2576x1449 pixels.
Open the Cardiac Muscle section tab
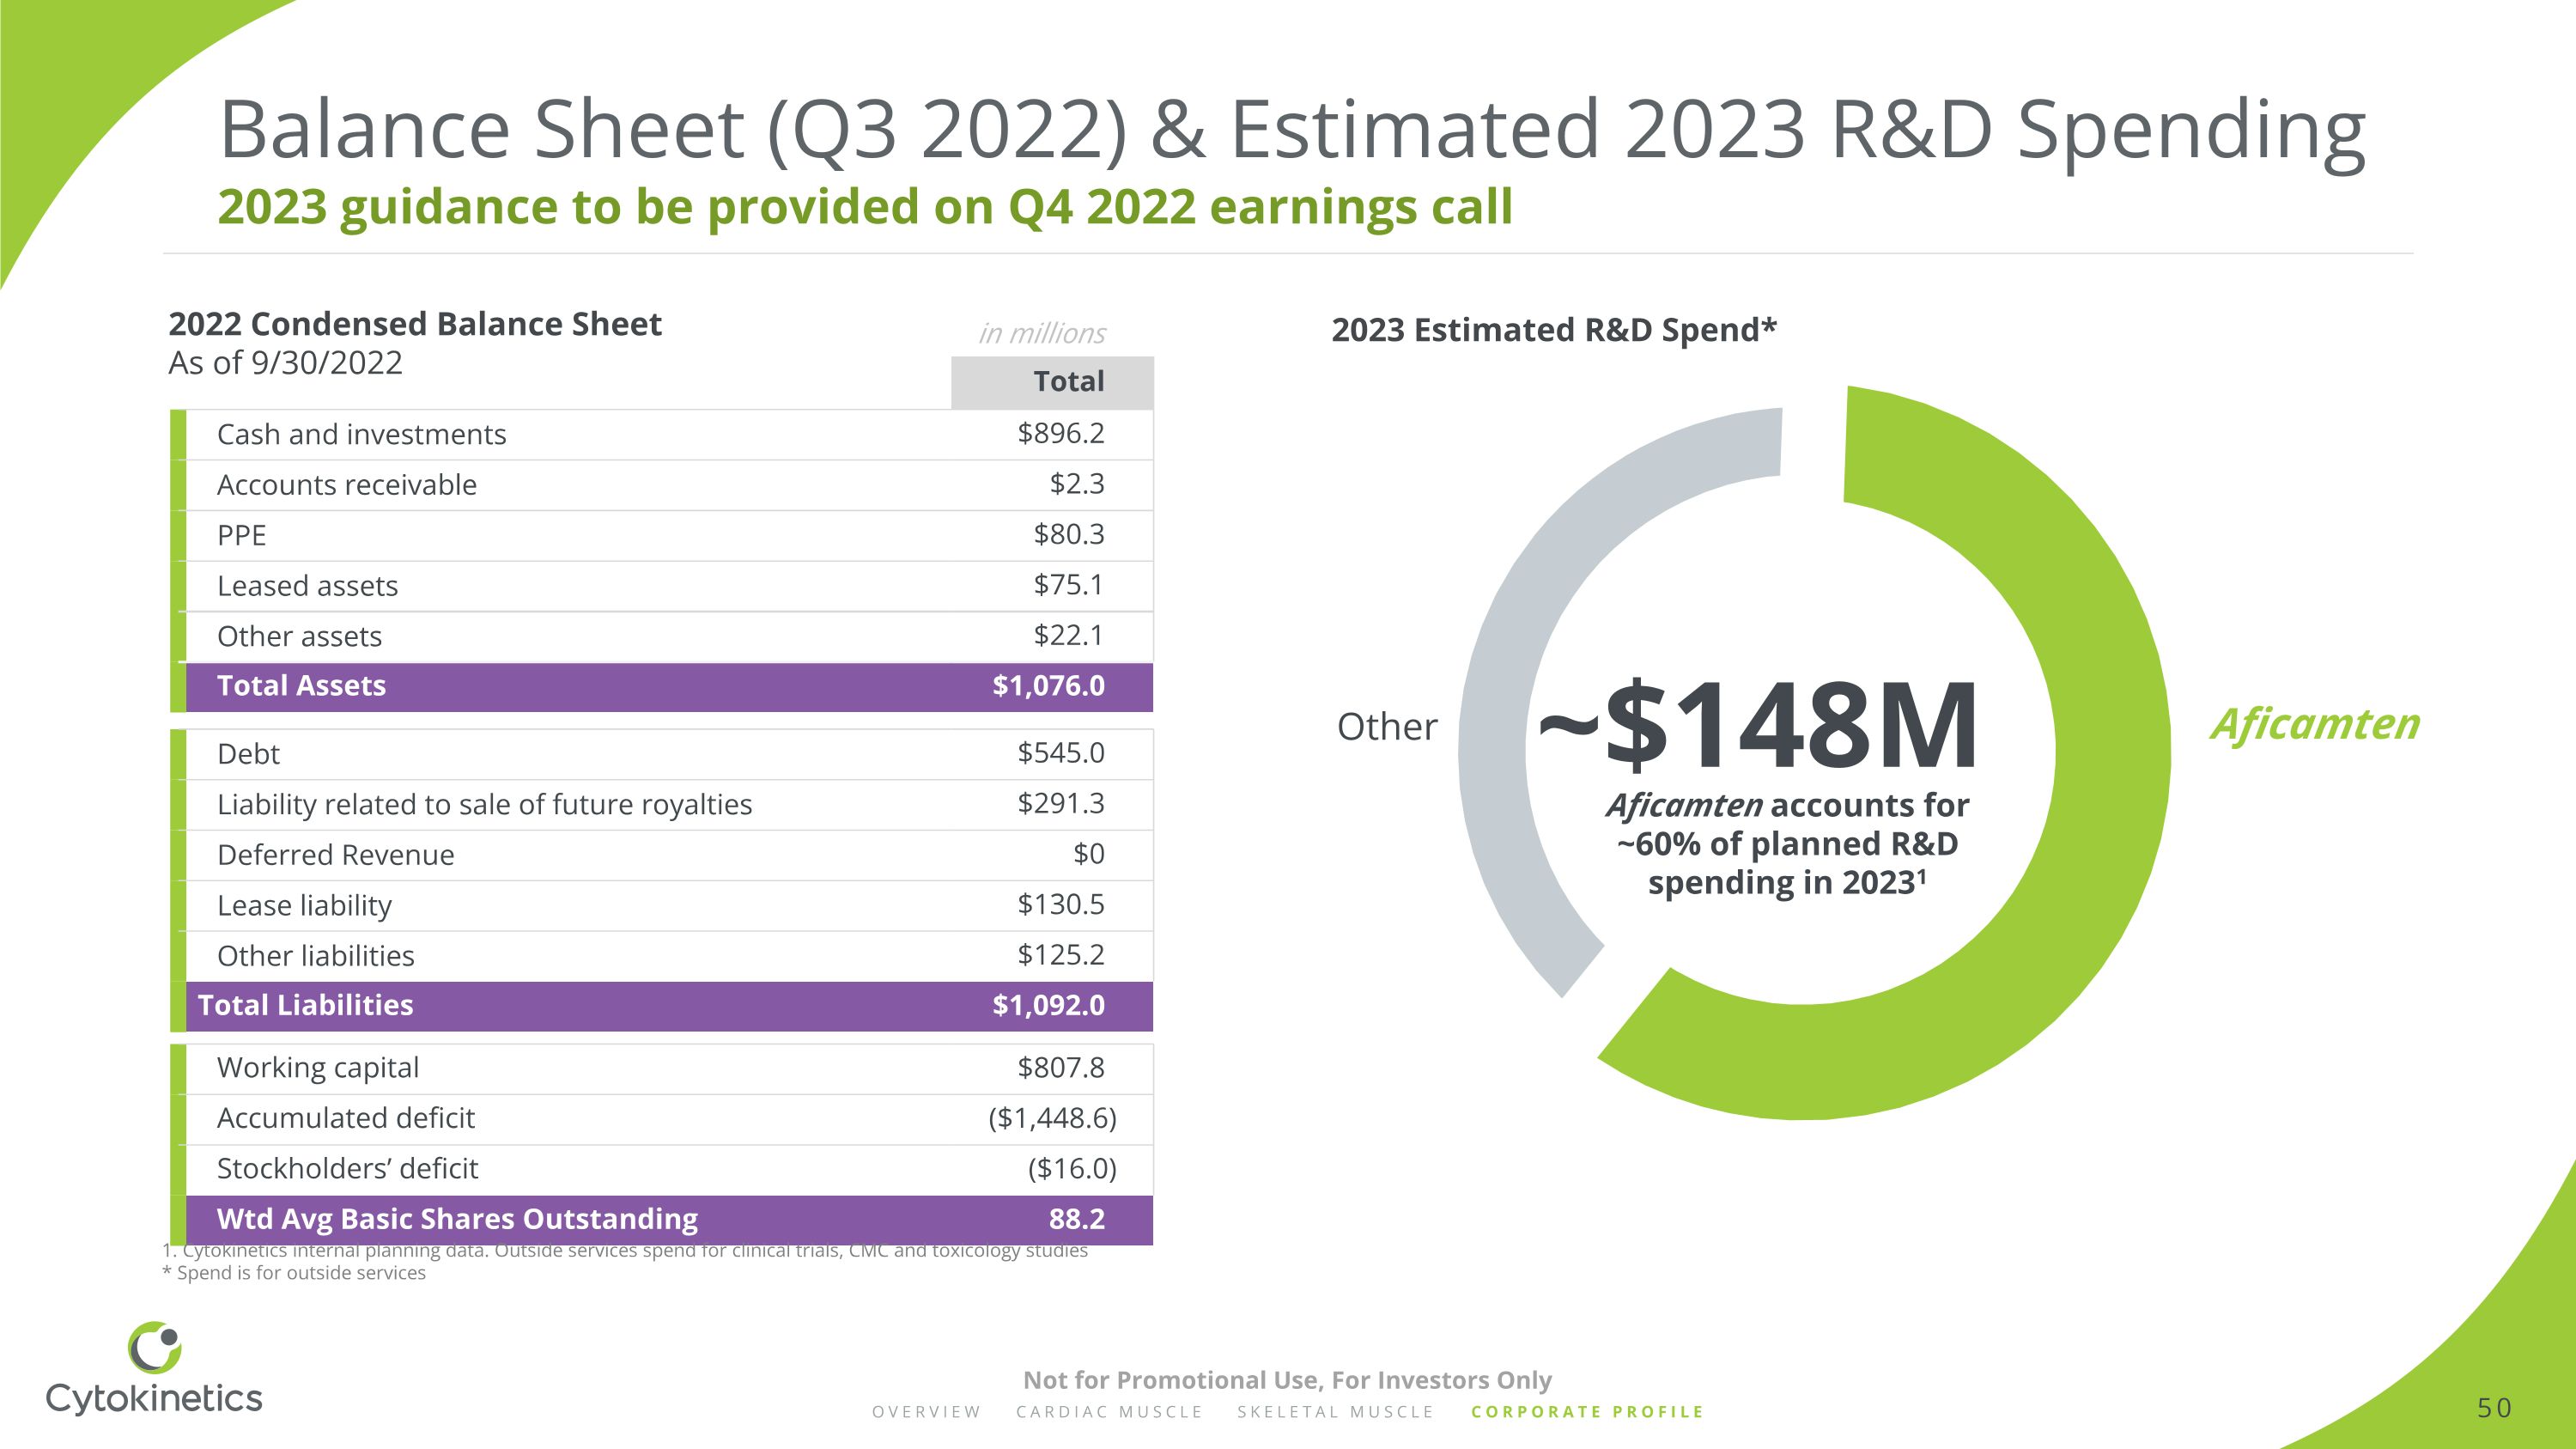(x=1109, y=1412)
